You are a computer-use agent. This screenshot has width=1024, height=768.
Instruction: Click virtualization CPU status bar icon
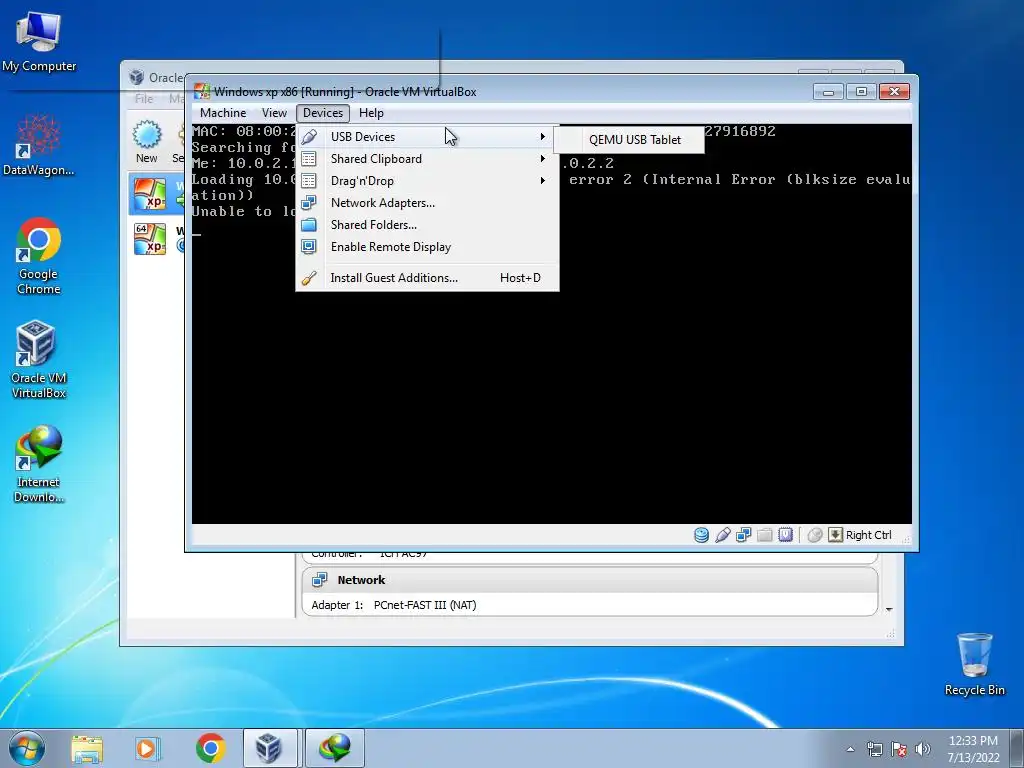pyautogui.click(x=786, y=535)
